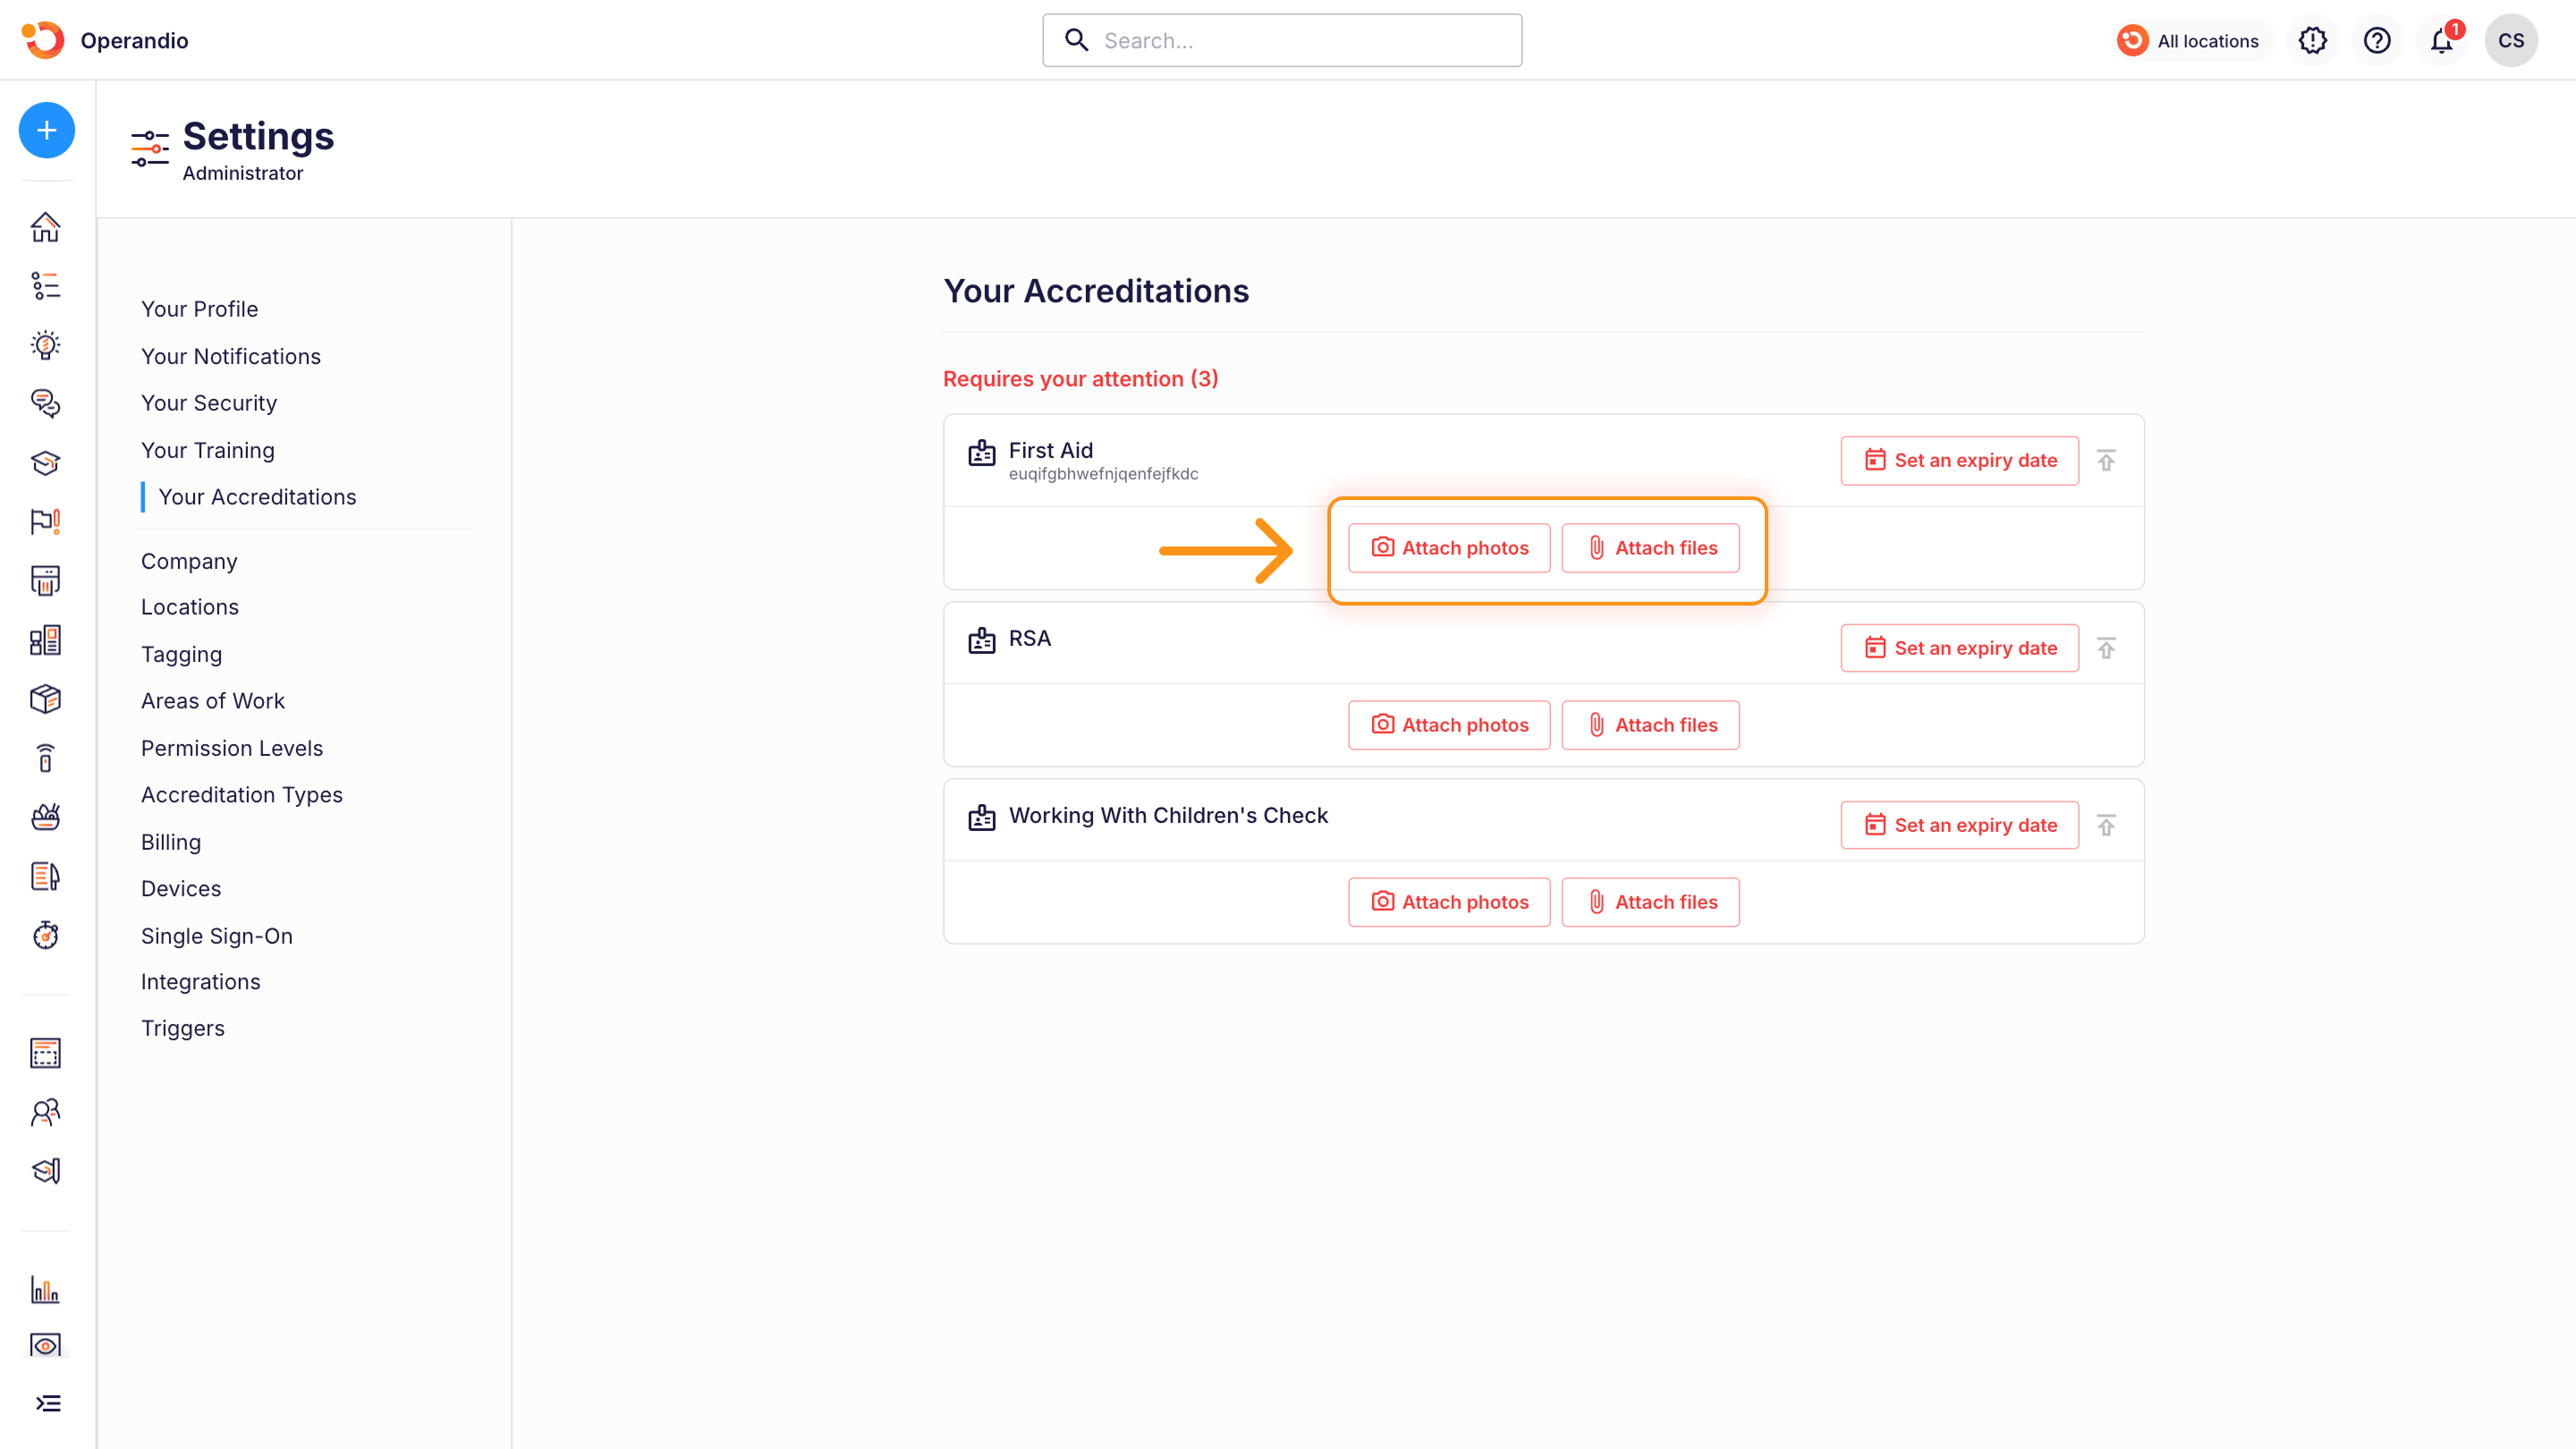
Task: Click the notifications bell icon
Action: pos(2441,41)
